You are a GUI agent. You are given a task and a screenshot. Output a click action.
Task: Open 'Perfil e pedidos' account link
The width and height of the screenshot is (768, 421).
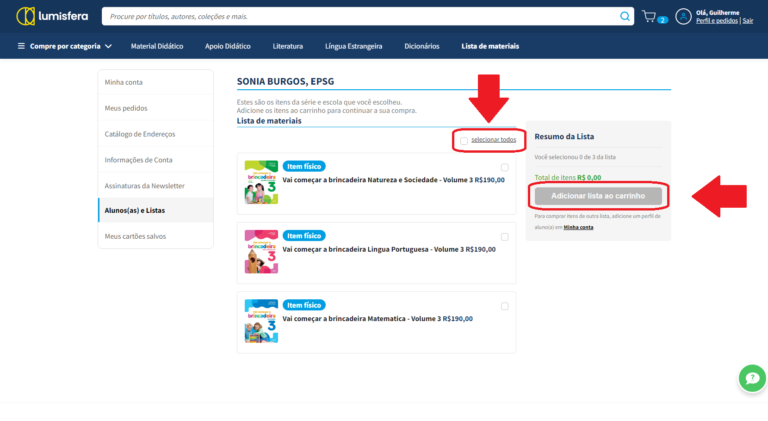click(x=717, y=21)
